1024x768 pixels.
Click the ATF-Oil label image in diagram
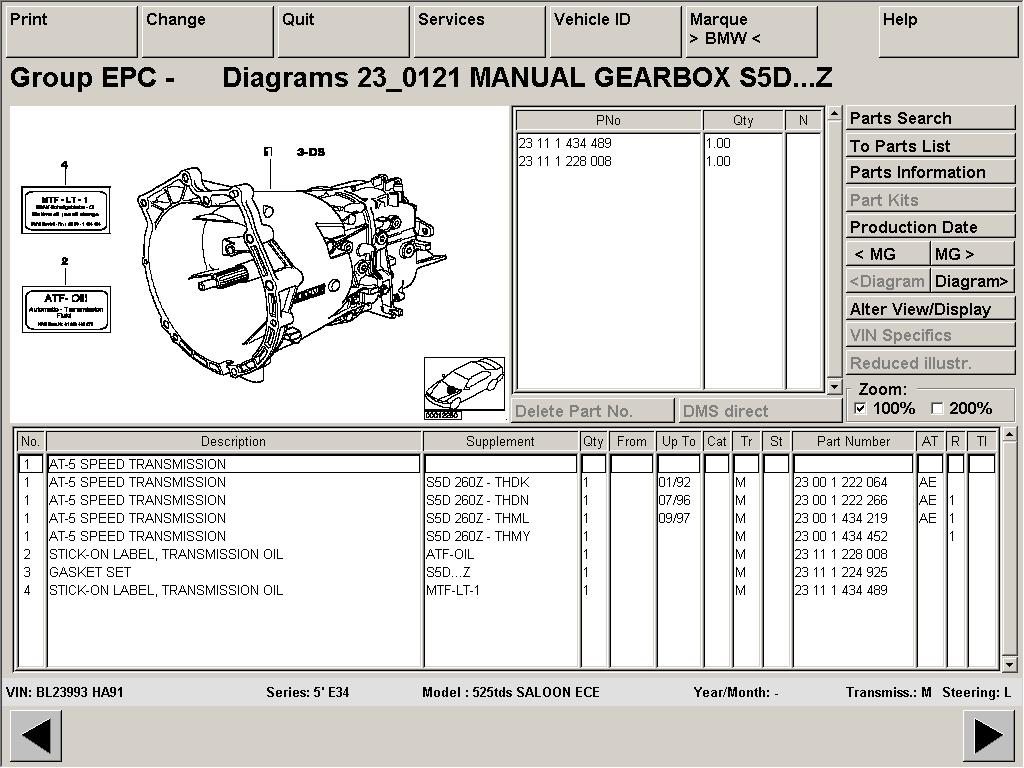point(66,309)
